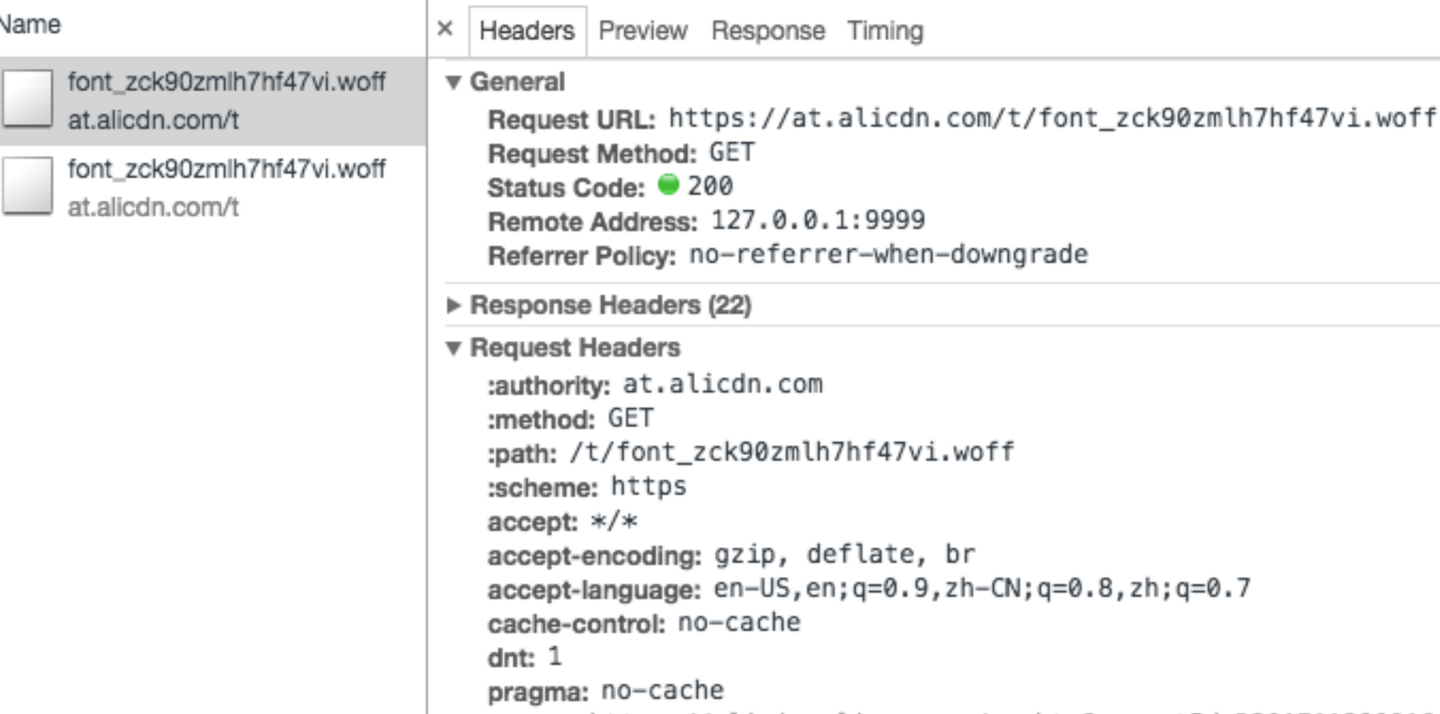
Task: Click the second woff request file icon
Action: pyautogui.click(x=27, y=187)
